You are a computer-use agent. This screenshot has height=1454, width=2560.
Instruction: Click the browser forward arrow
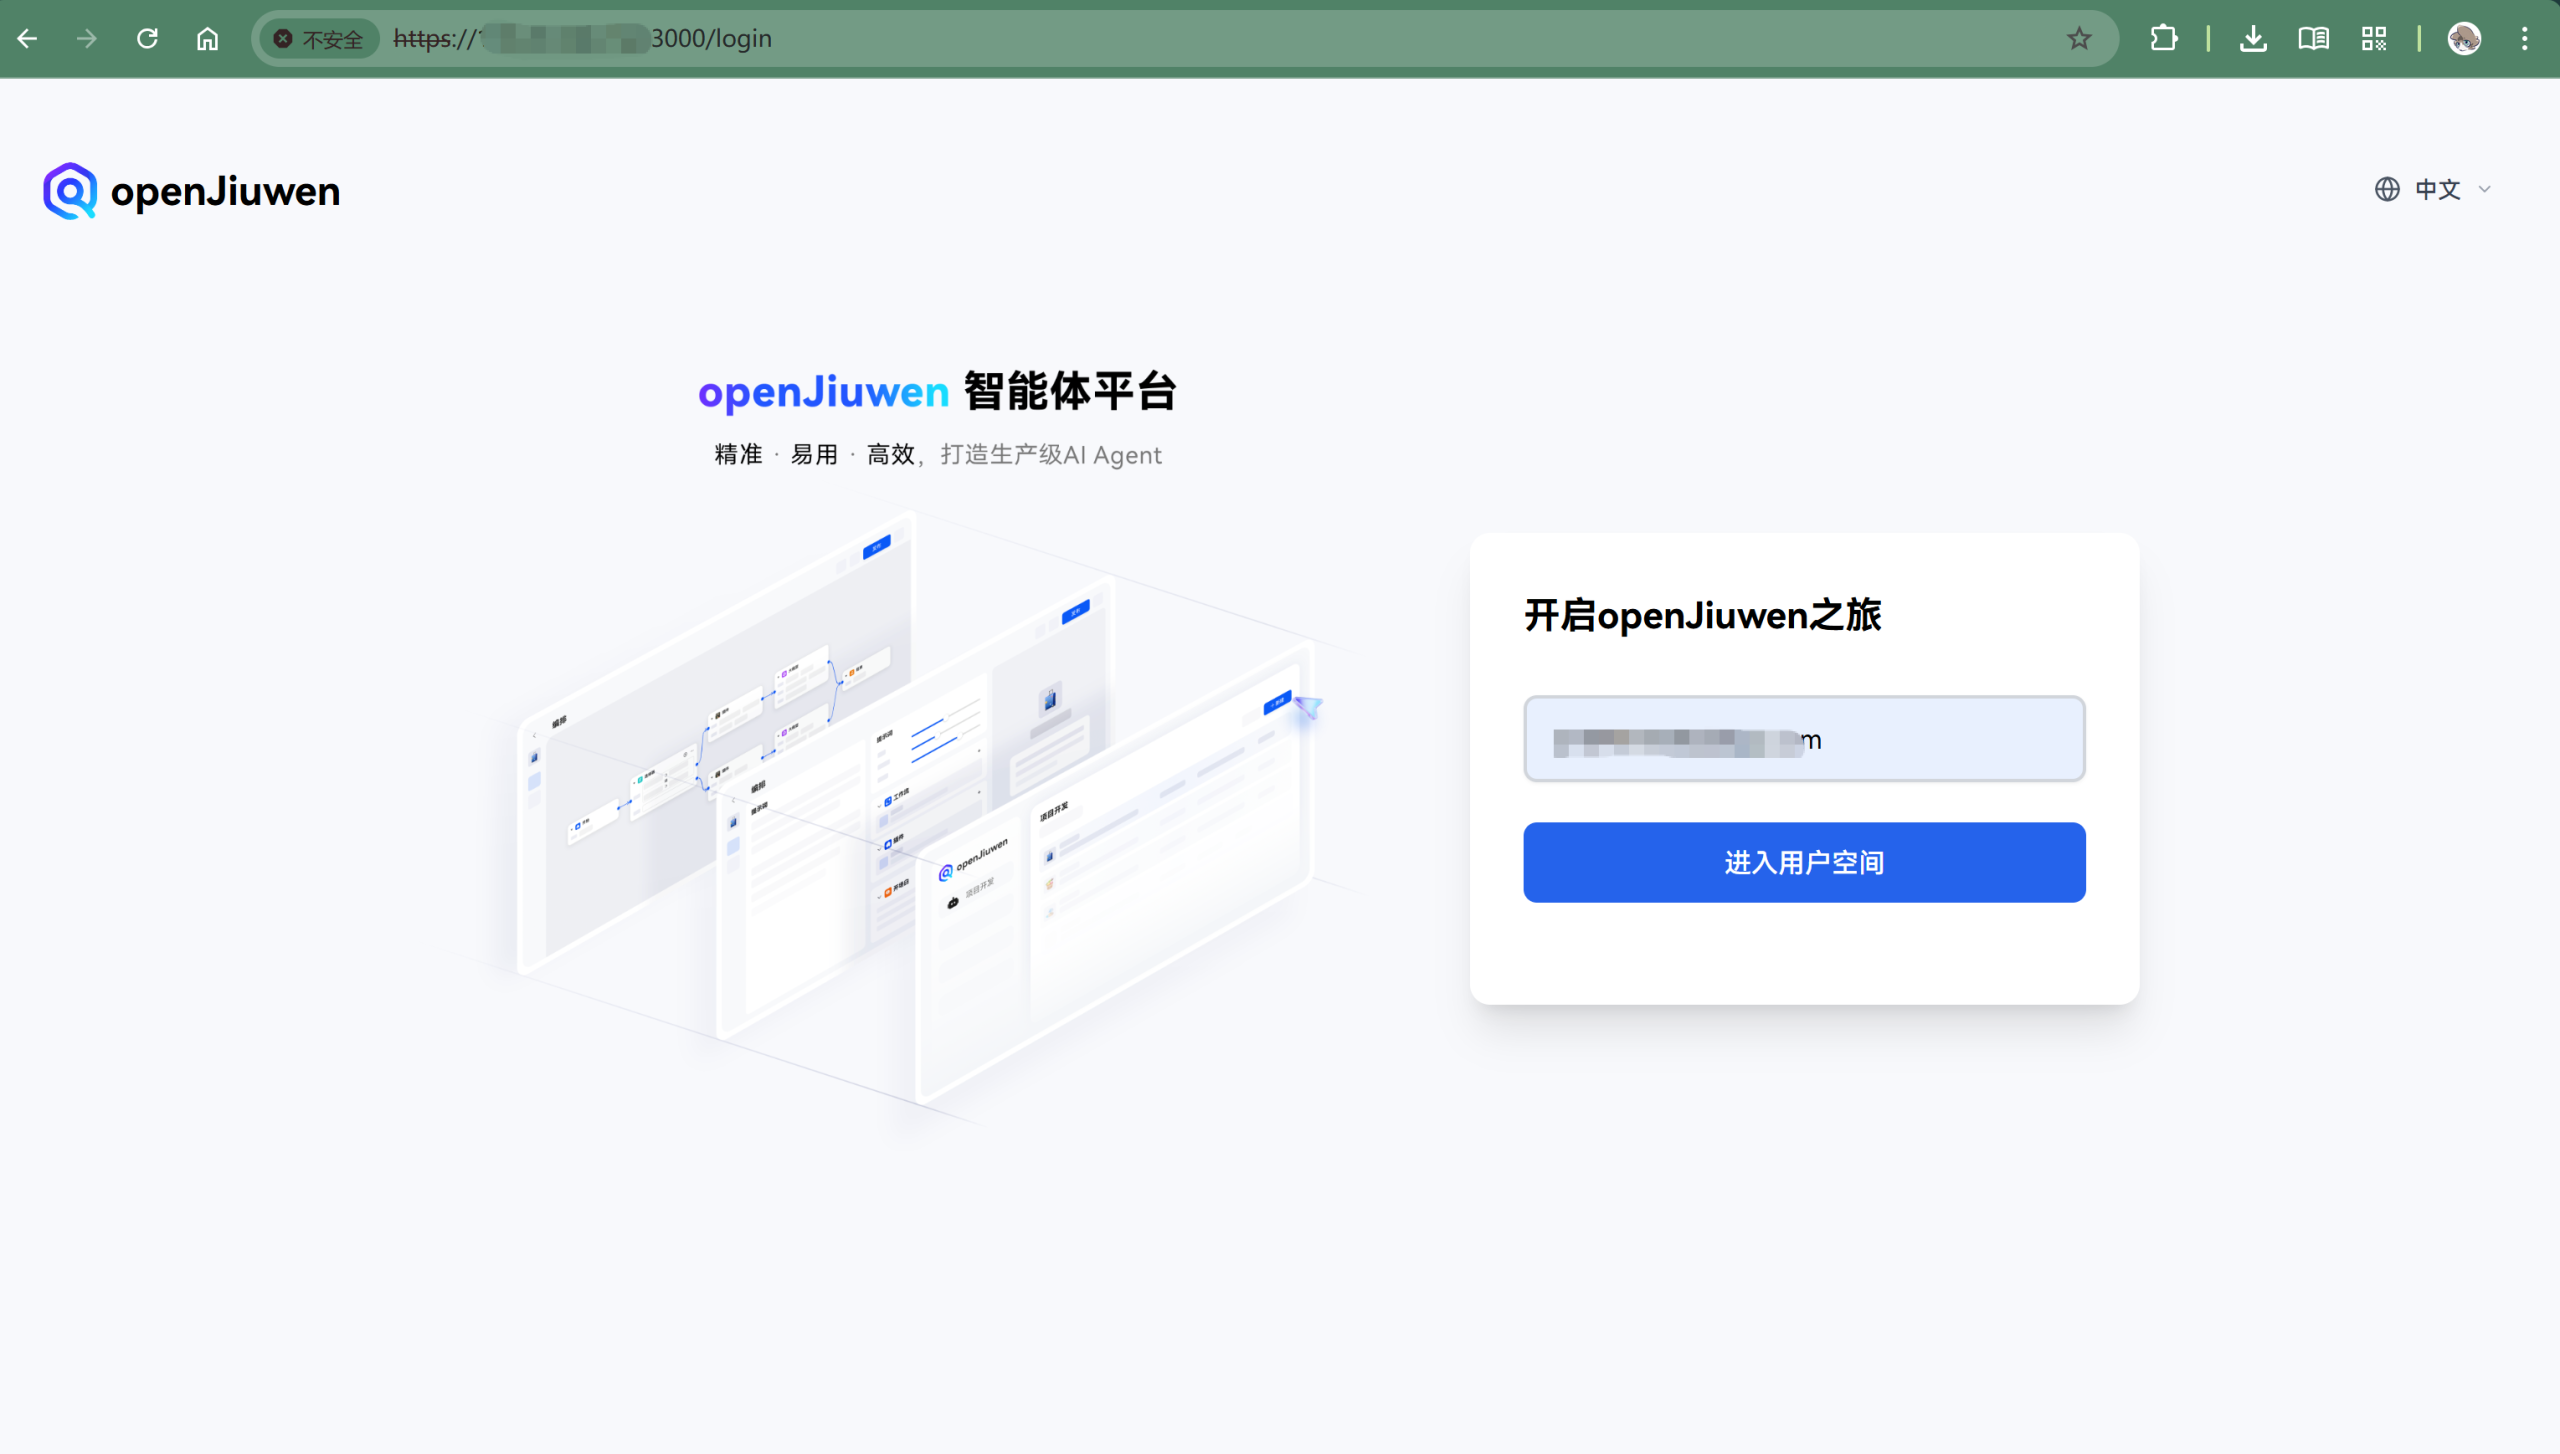click(87, 39)
